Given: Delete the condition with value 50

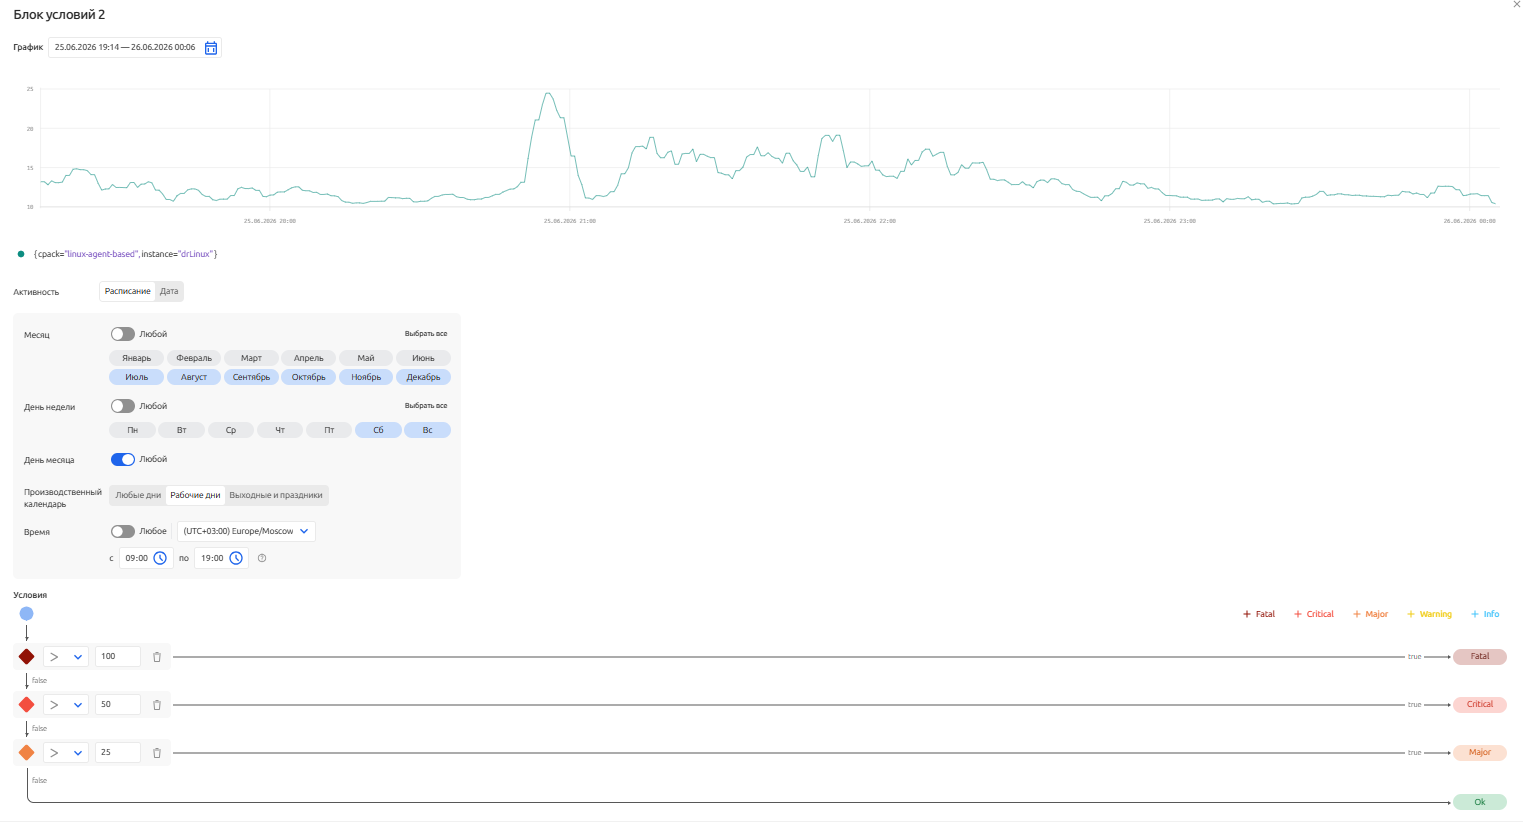Looking at the screenshot, I should pos(157,705).
